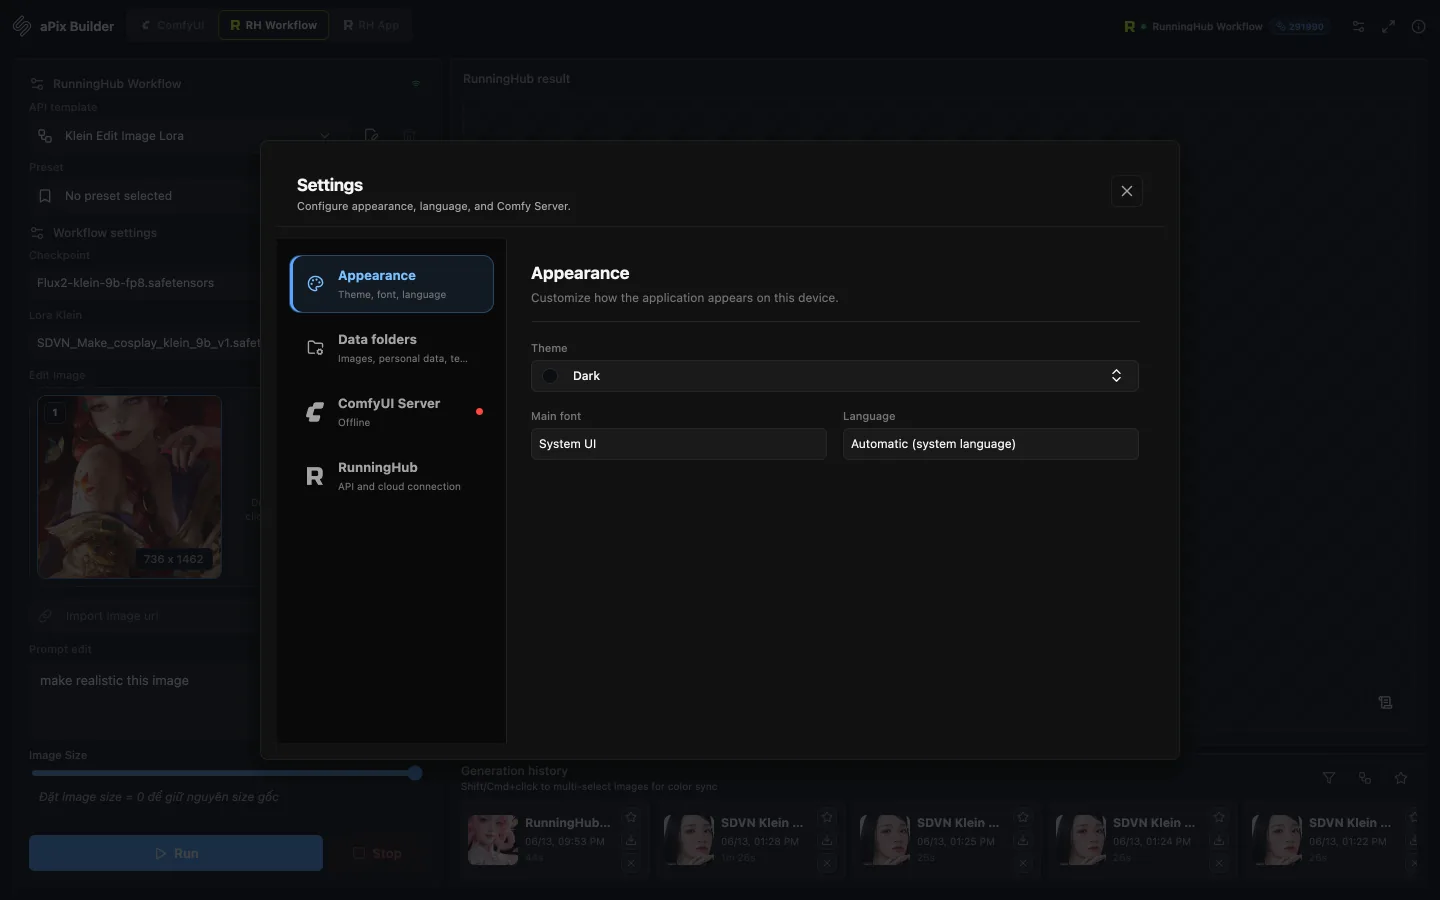
Task: Switch to the RH App tab
Action: [371, 25]
